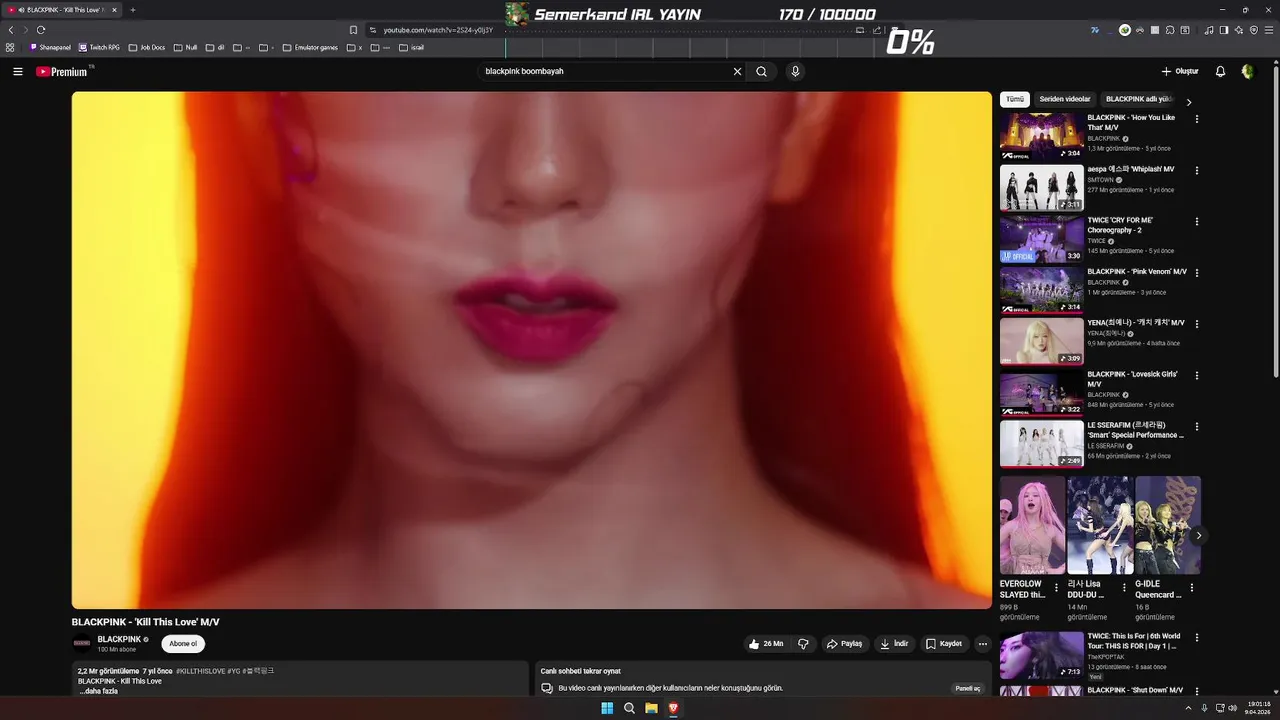The height and width of the screenshot is (720, 1280).
Task: Open the BLACKPINK 'Lovesick Girls' M/V title
Action: 1132,379
